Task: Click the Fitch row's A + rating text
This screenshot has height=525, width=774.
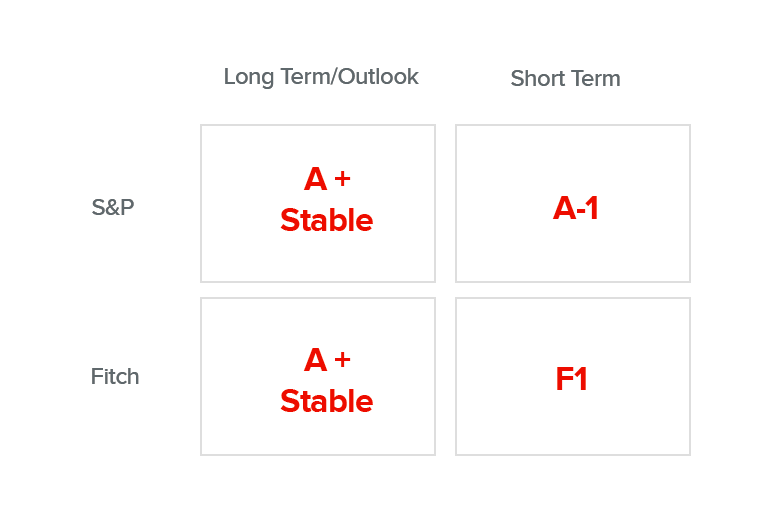Action: (327, 360)
